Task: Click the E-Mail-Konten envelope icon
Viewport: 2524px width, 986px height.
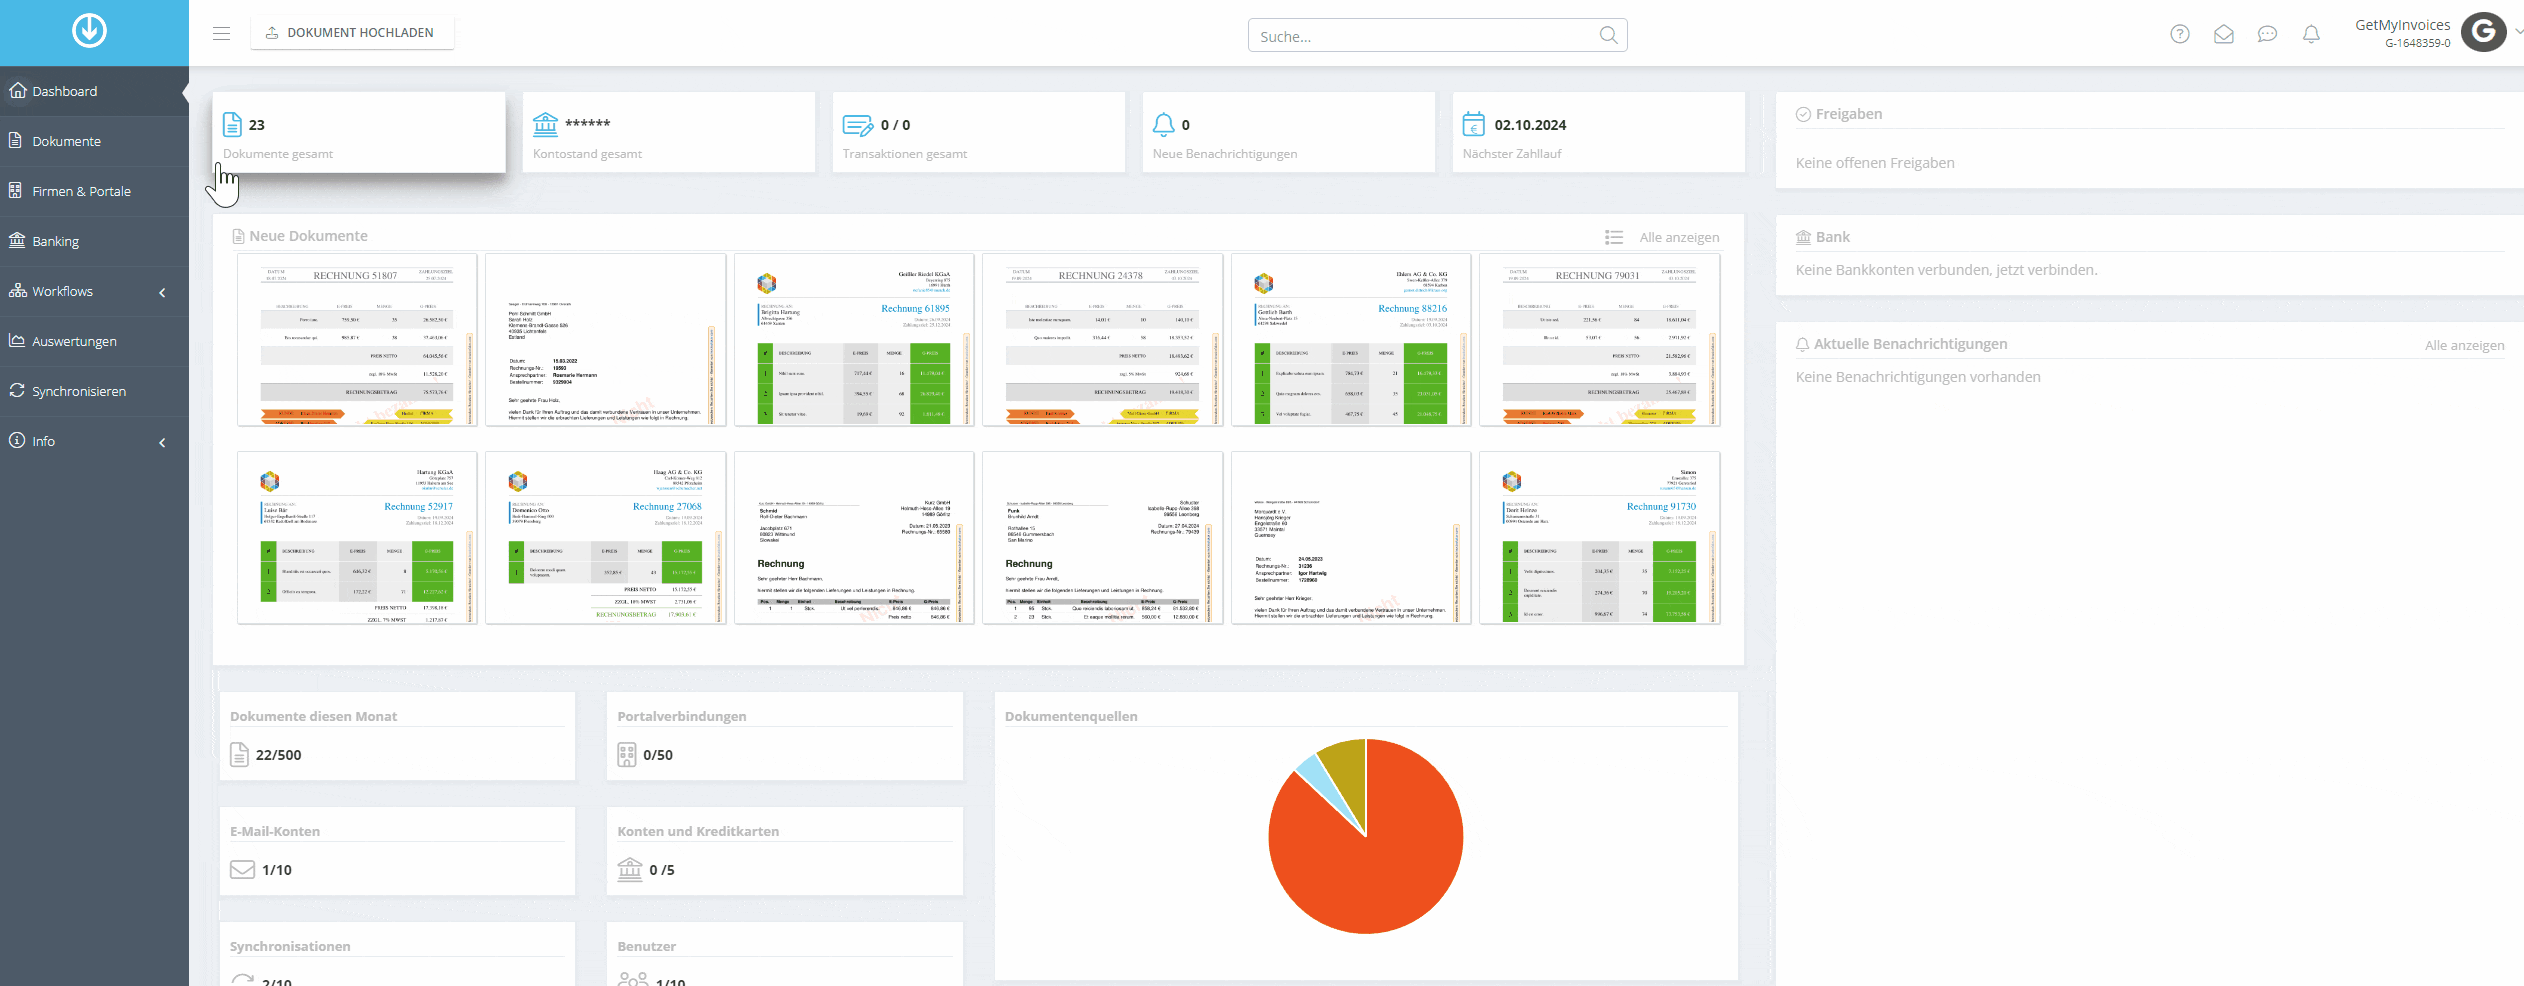Action: coord(242,869)
